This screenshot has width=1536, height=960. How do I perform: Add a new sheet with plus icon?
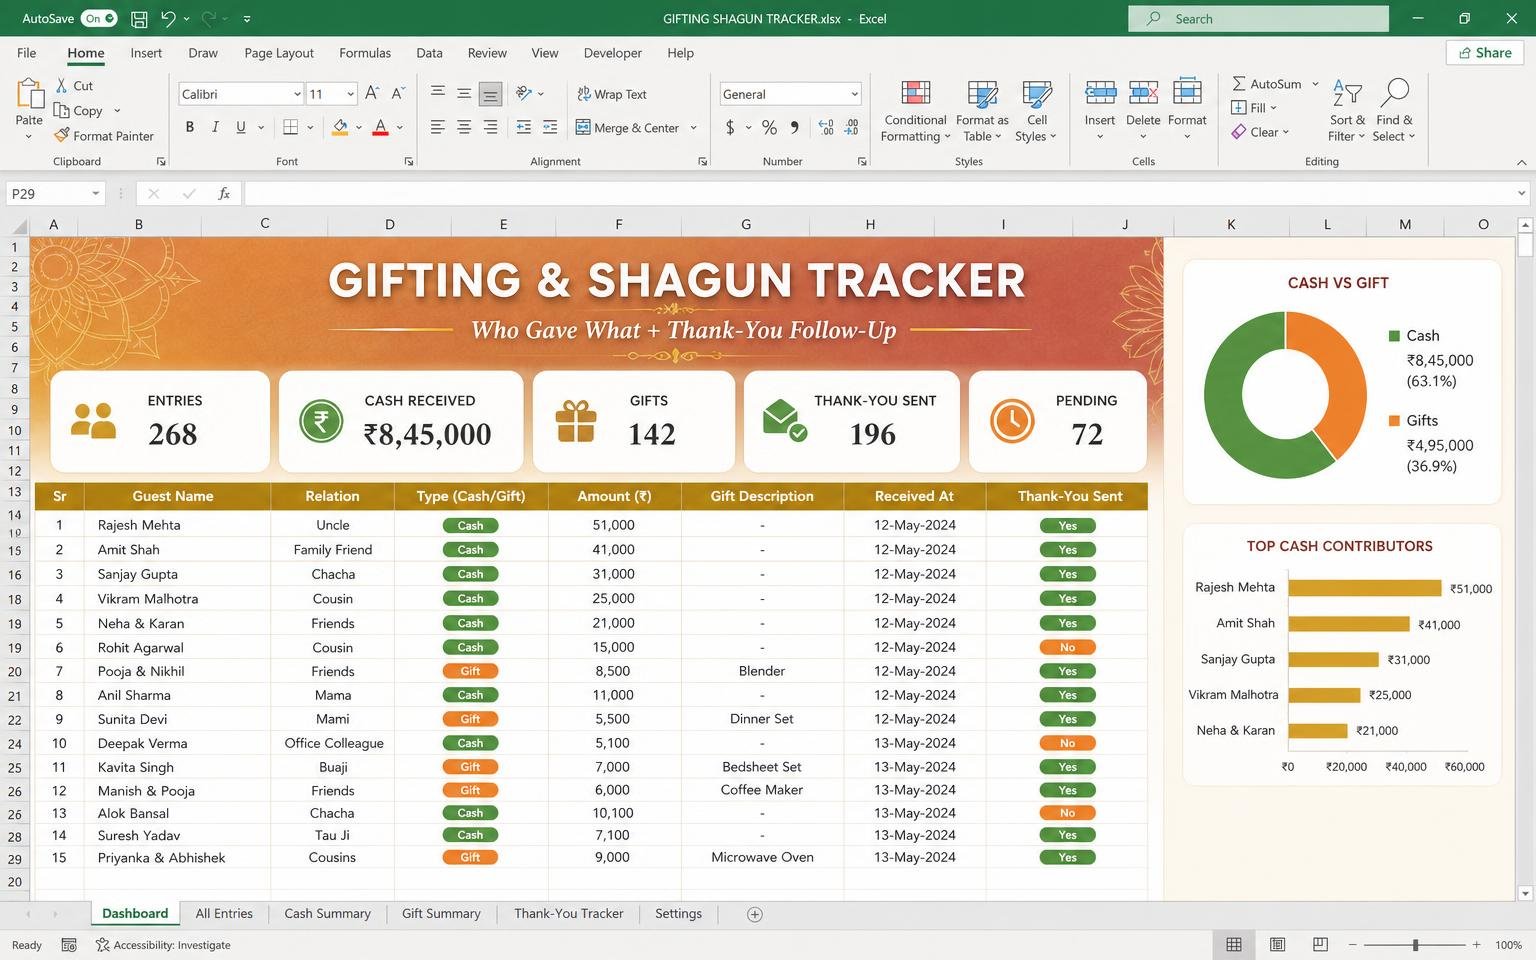tap(755, 914)
